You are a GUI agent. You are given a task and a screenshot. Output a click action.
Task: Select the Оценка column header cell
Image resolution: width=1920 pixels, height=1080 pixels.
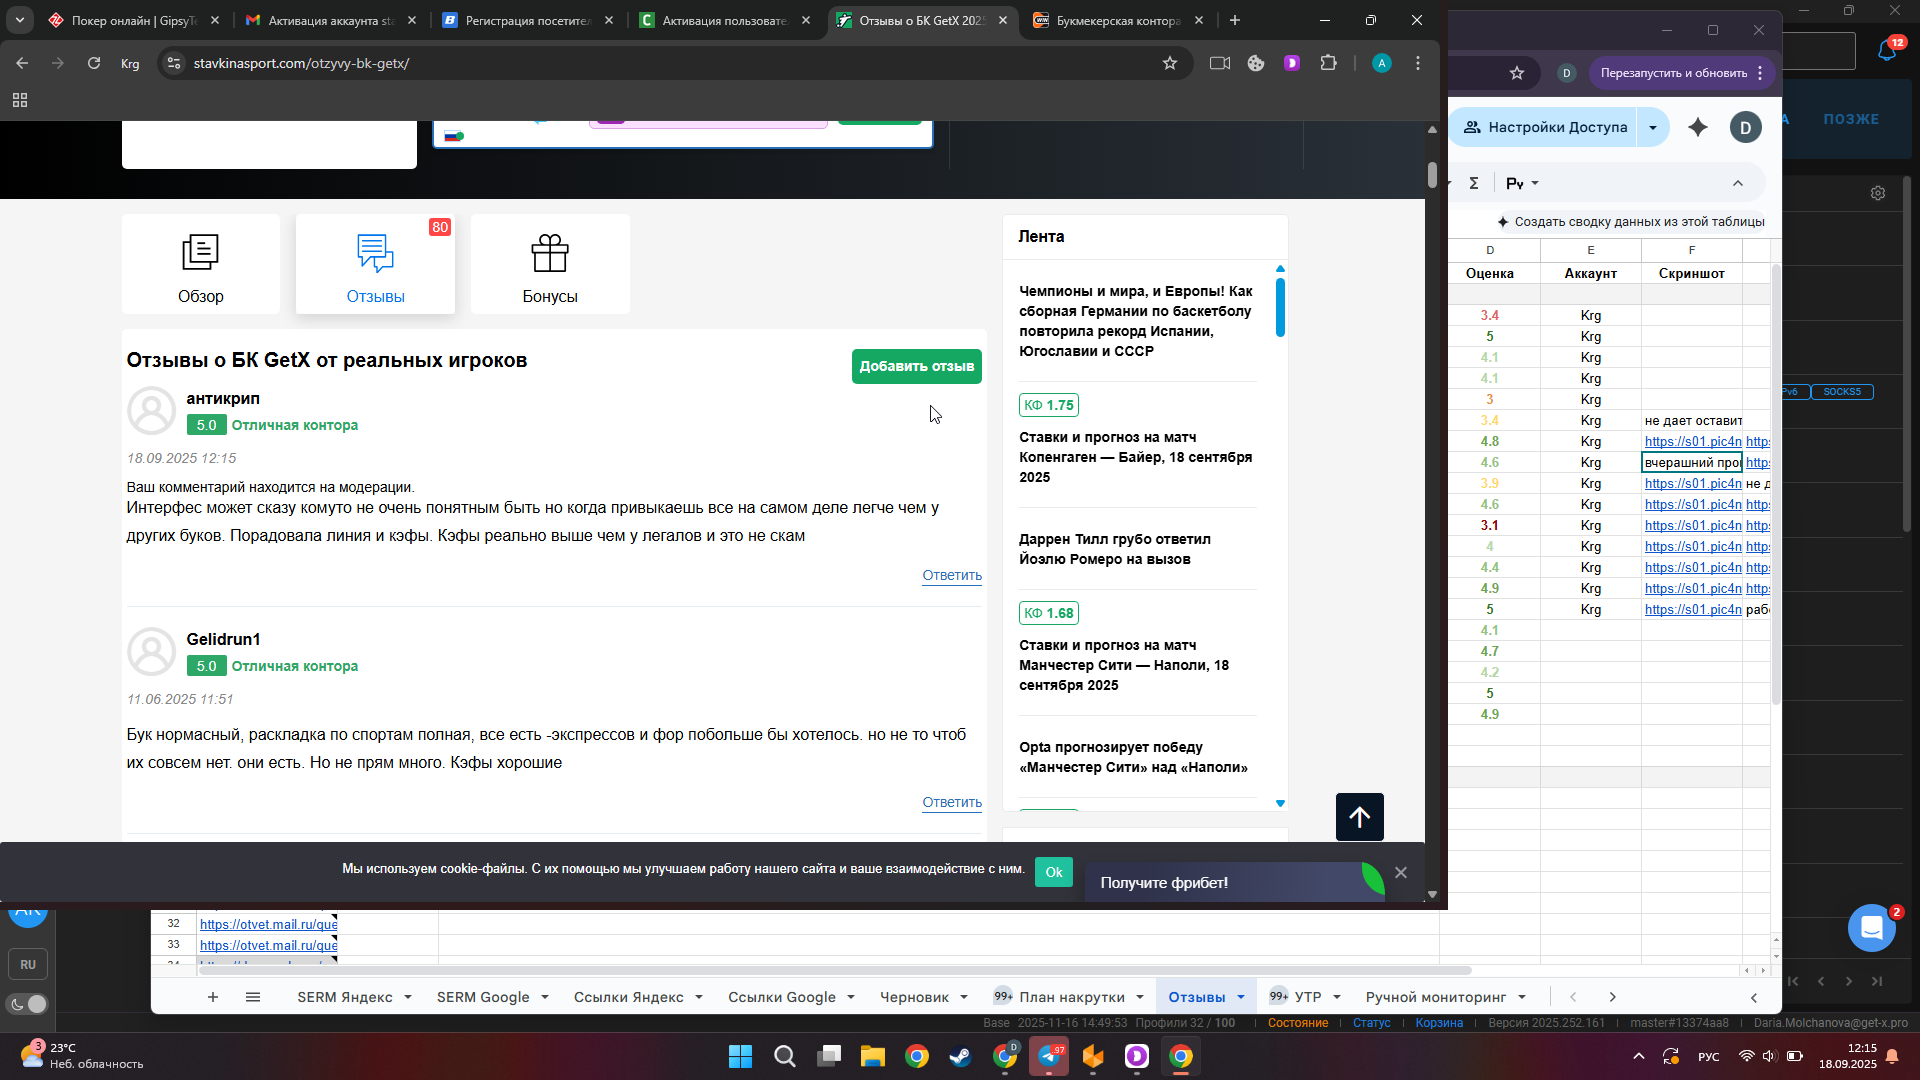[x=1490, y=273]
